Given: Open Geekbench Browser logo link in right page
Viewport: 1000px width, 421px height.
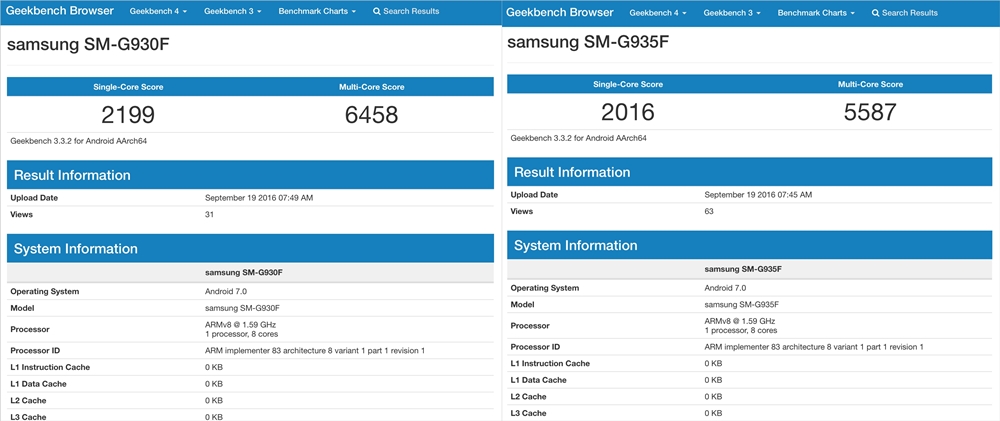Looking at the screenshot, I should [x=560, y=12].
